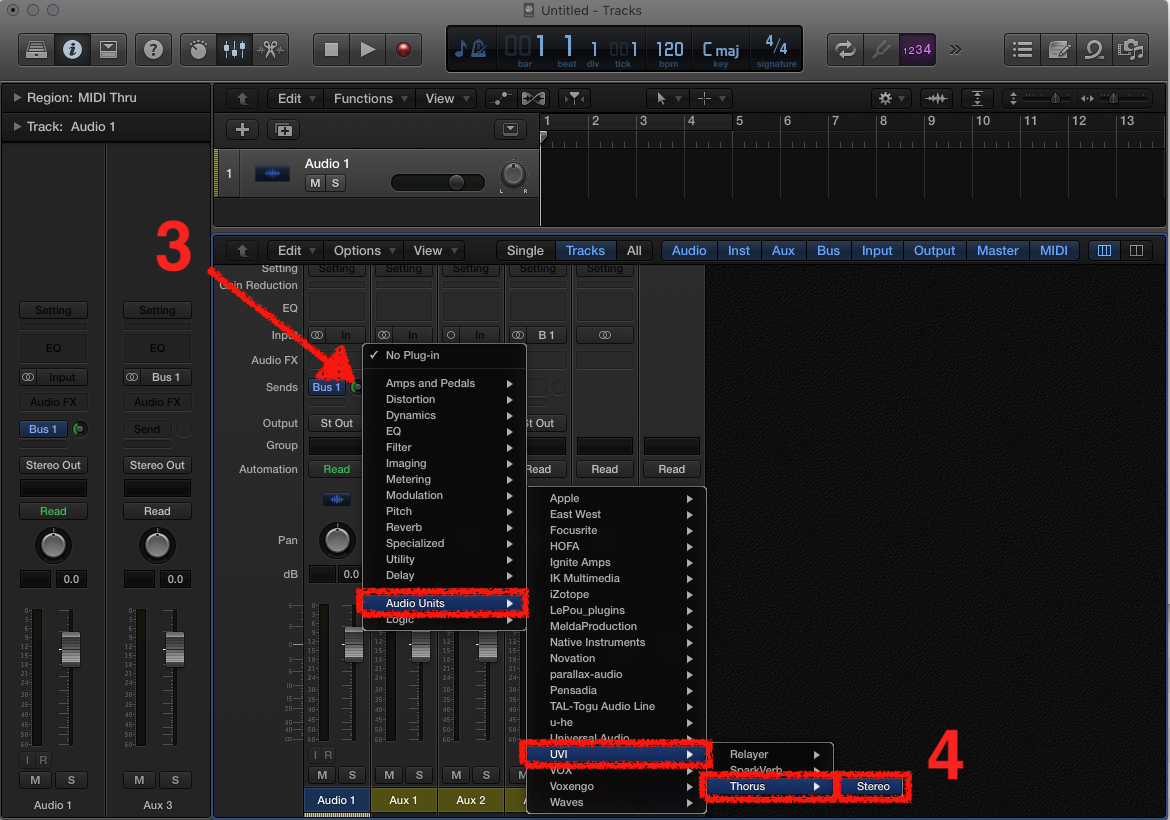Screen dimensions: 1170x820
Task: Switch mixer view to Single
Action: click(x=525, y=251)
